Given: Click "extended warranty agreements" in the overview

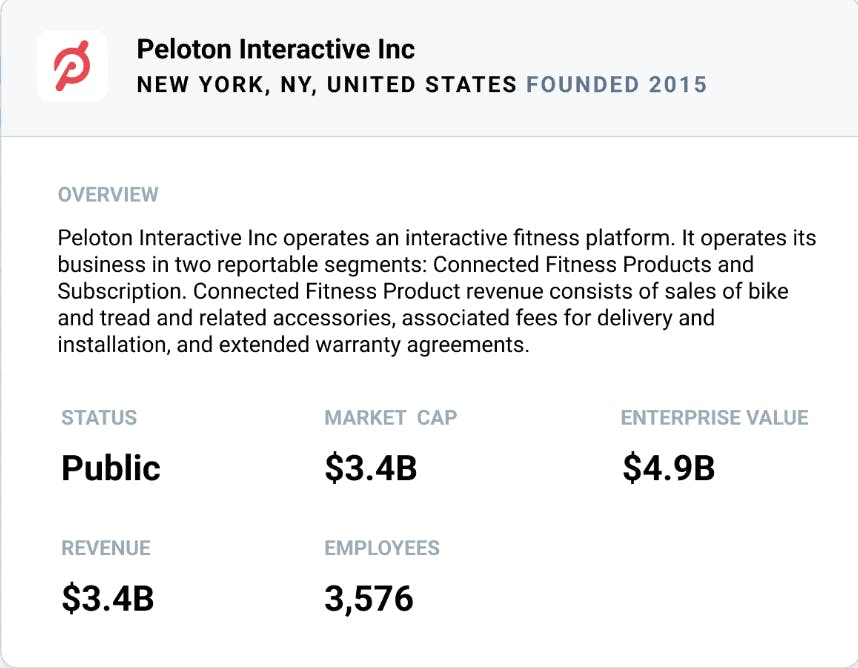Looking at the screenshot, I should pos(361,343).
